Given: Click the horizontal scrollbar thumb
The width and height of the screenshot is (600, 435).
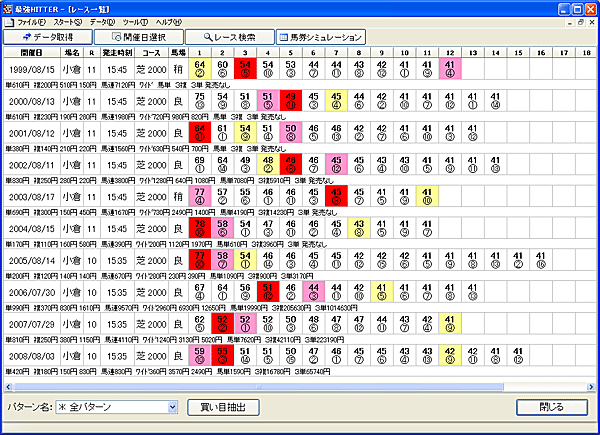Looking at the screenshot, I should [258, 387].
